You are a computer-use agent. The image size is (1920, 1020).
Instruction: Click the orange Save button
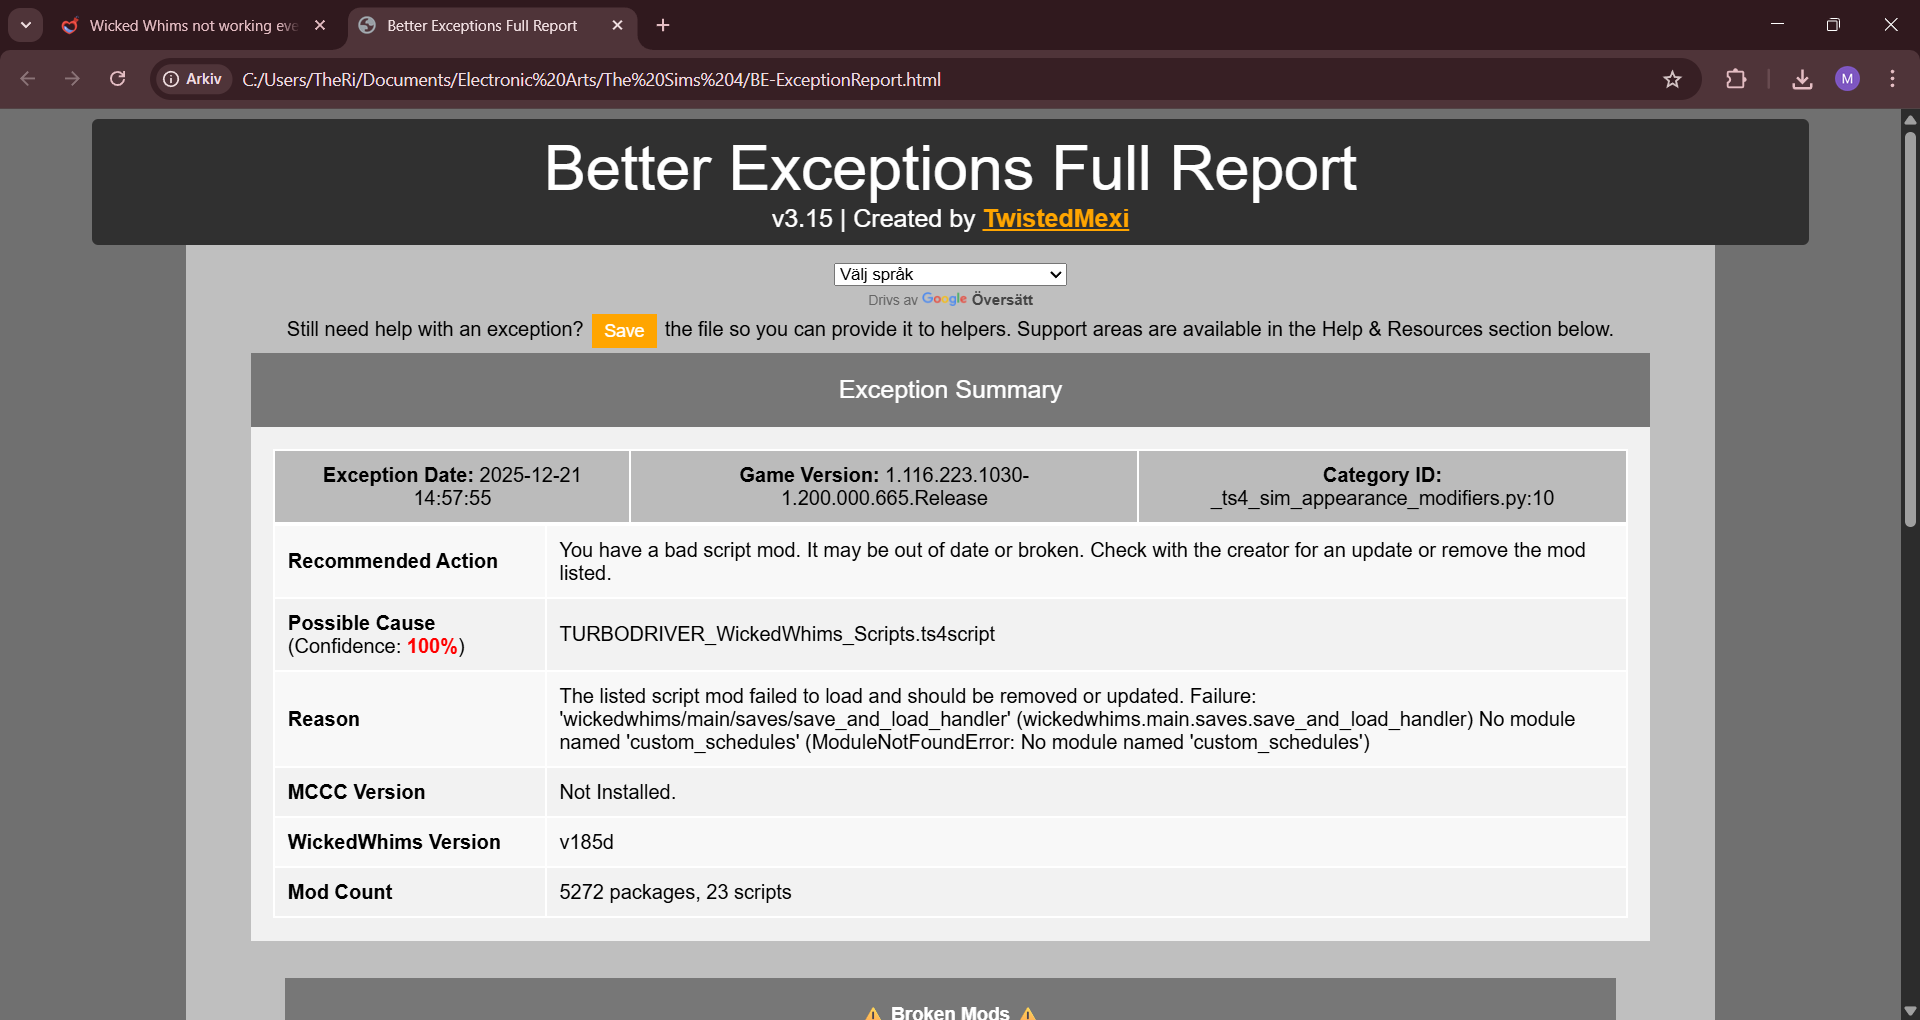(x=624, y=331)
